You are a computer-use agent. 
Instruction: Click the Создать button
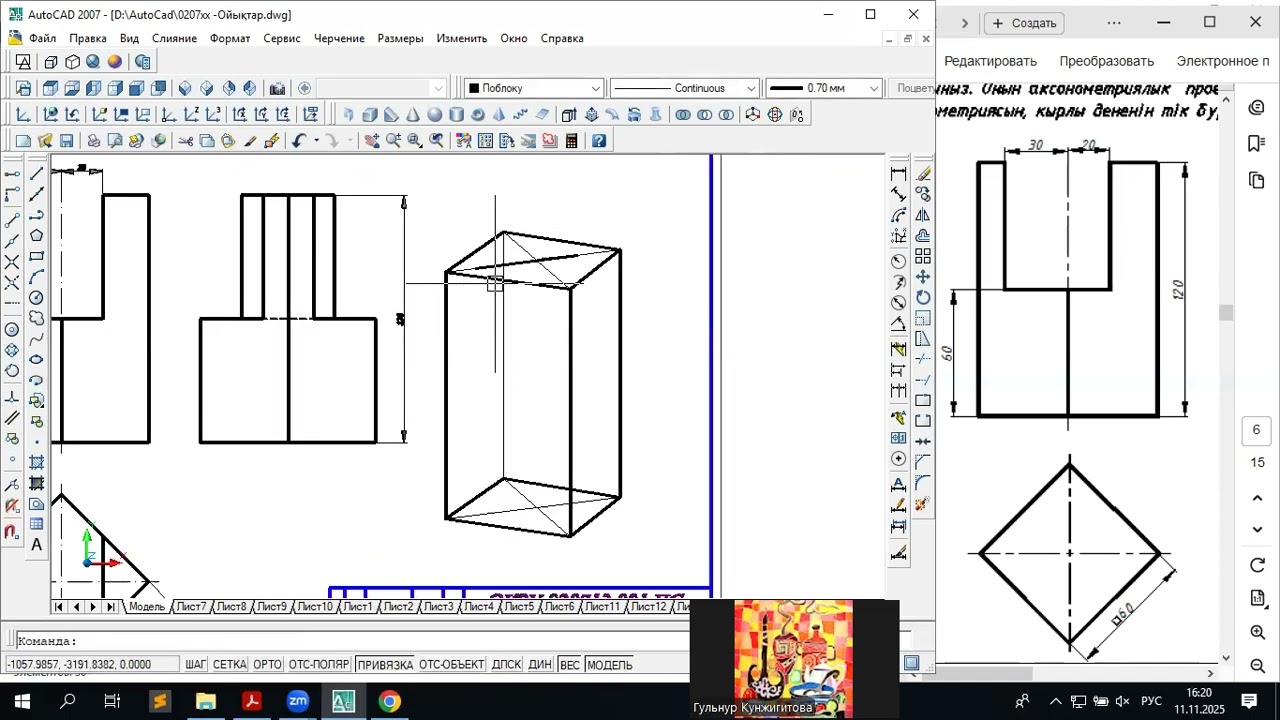1024,23
